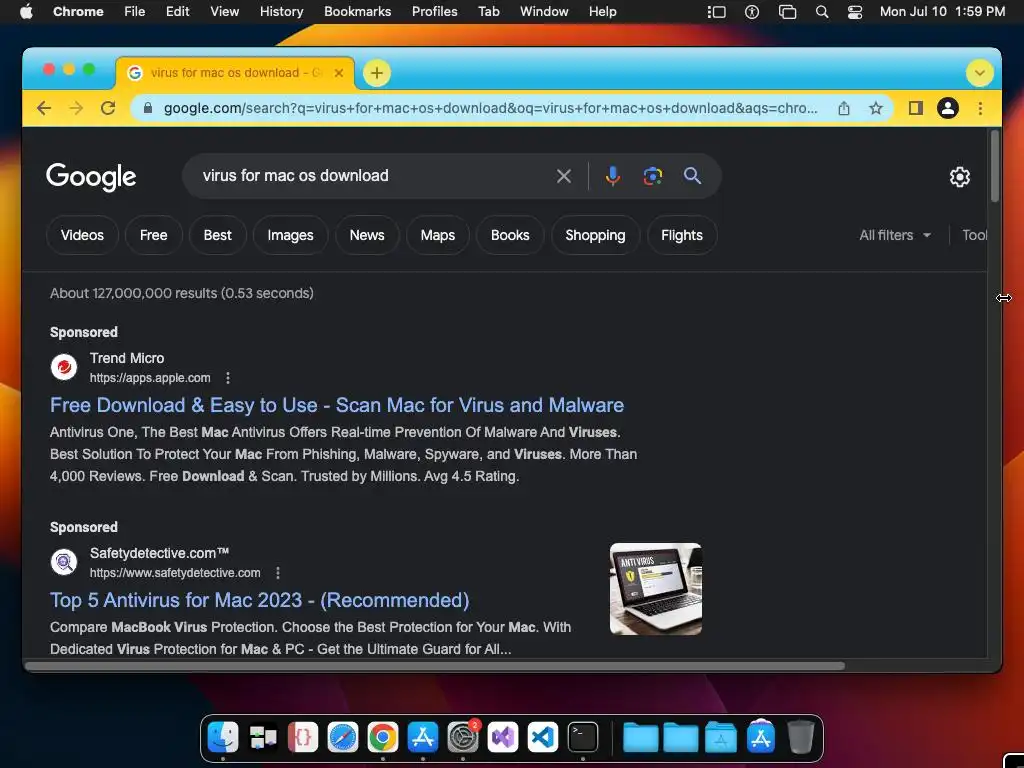Image resolution: width=1024 pixels, height=768 pixels.
Task: Open Terminal from the Dock
Action: [583, 737]
